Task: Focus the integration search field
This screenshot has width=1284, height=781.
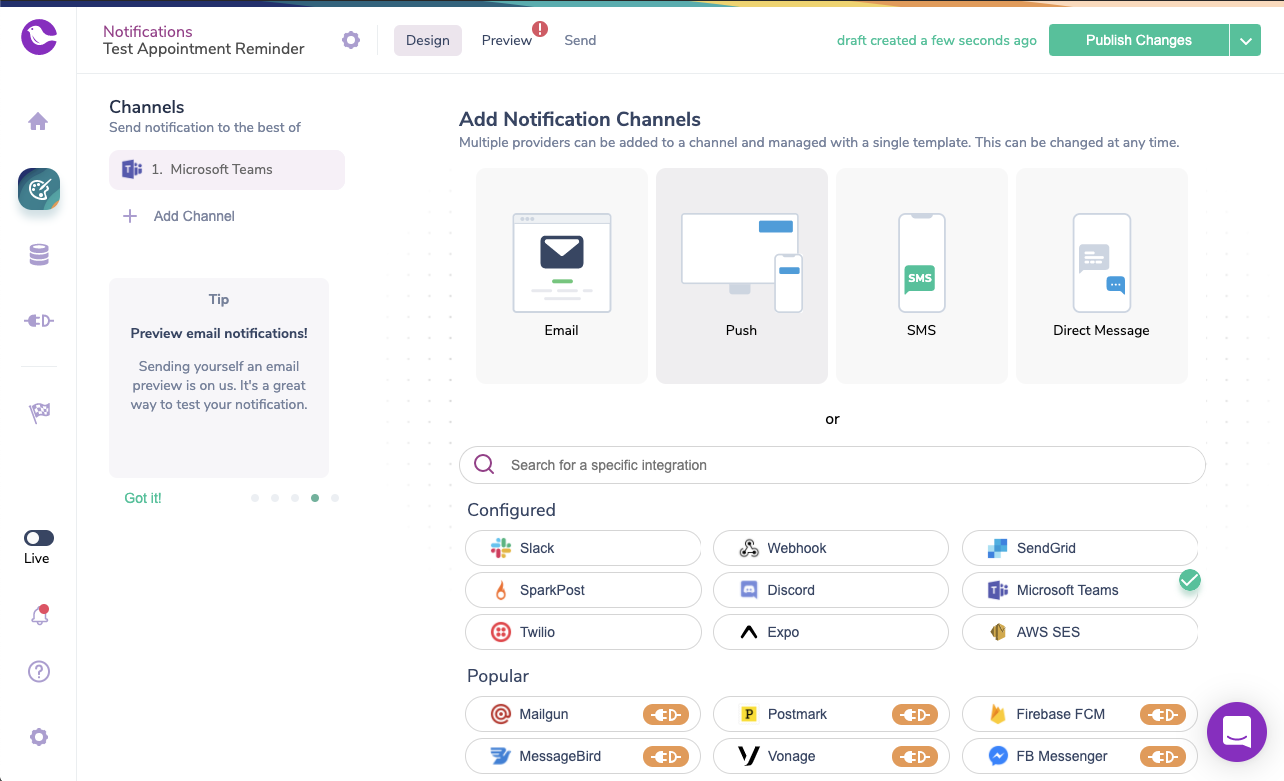Action: coord(832,465)
